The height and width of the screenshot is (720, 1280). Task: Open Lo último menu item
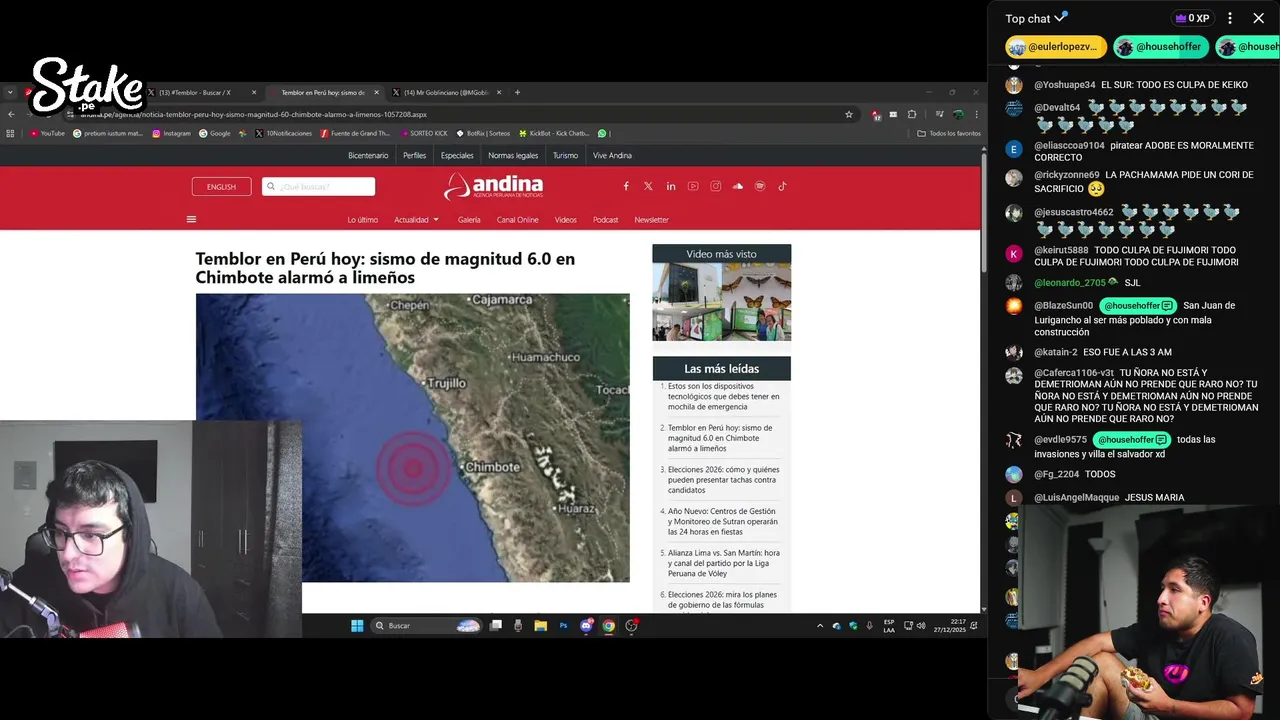click(363, 220)
